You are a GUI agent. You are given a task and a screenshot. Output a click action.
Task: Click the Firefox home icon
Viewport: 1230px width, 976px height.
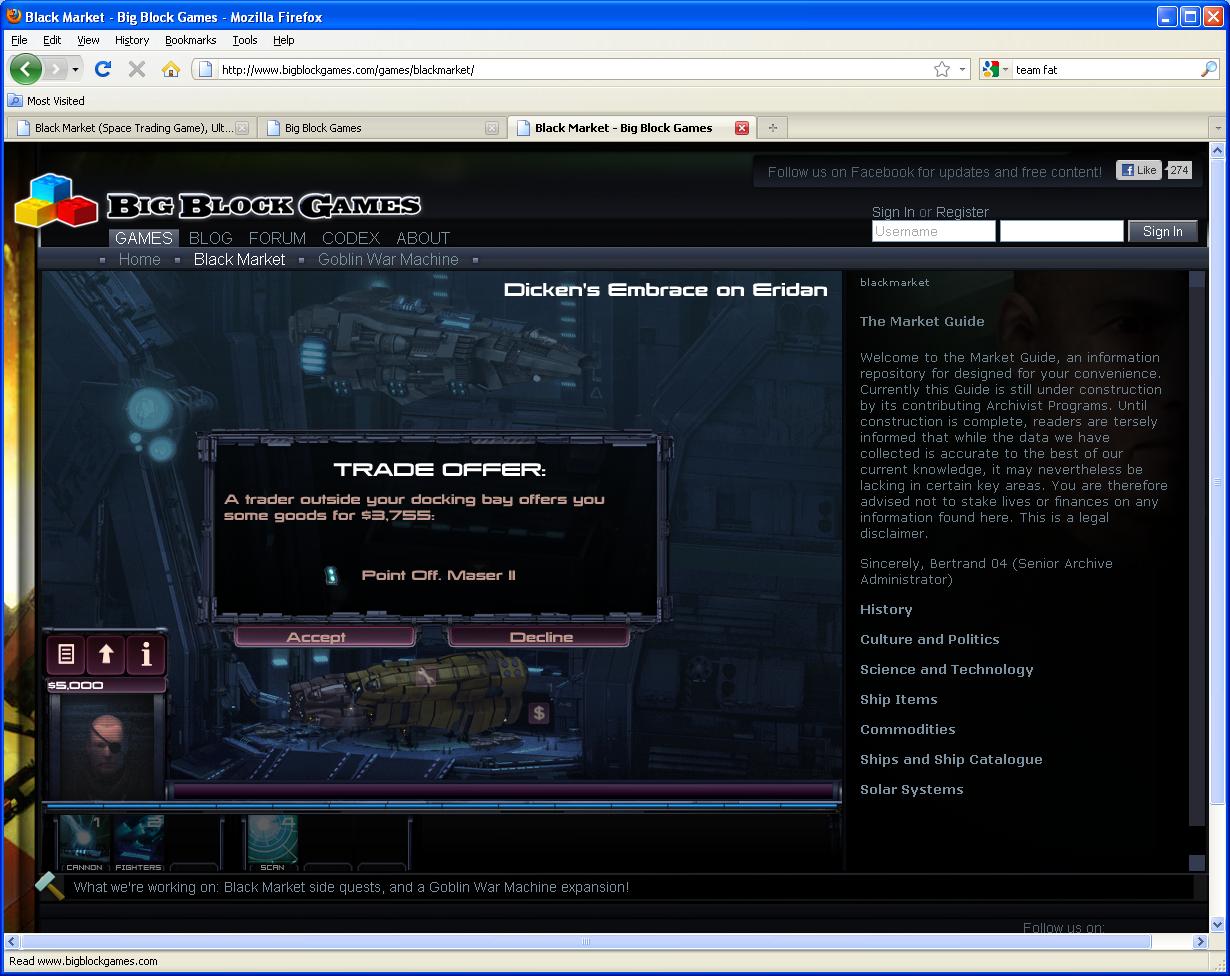click(171, 69)
